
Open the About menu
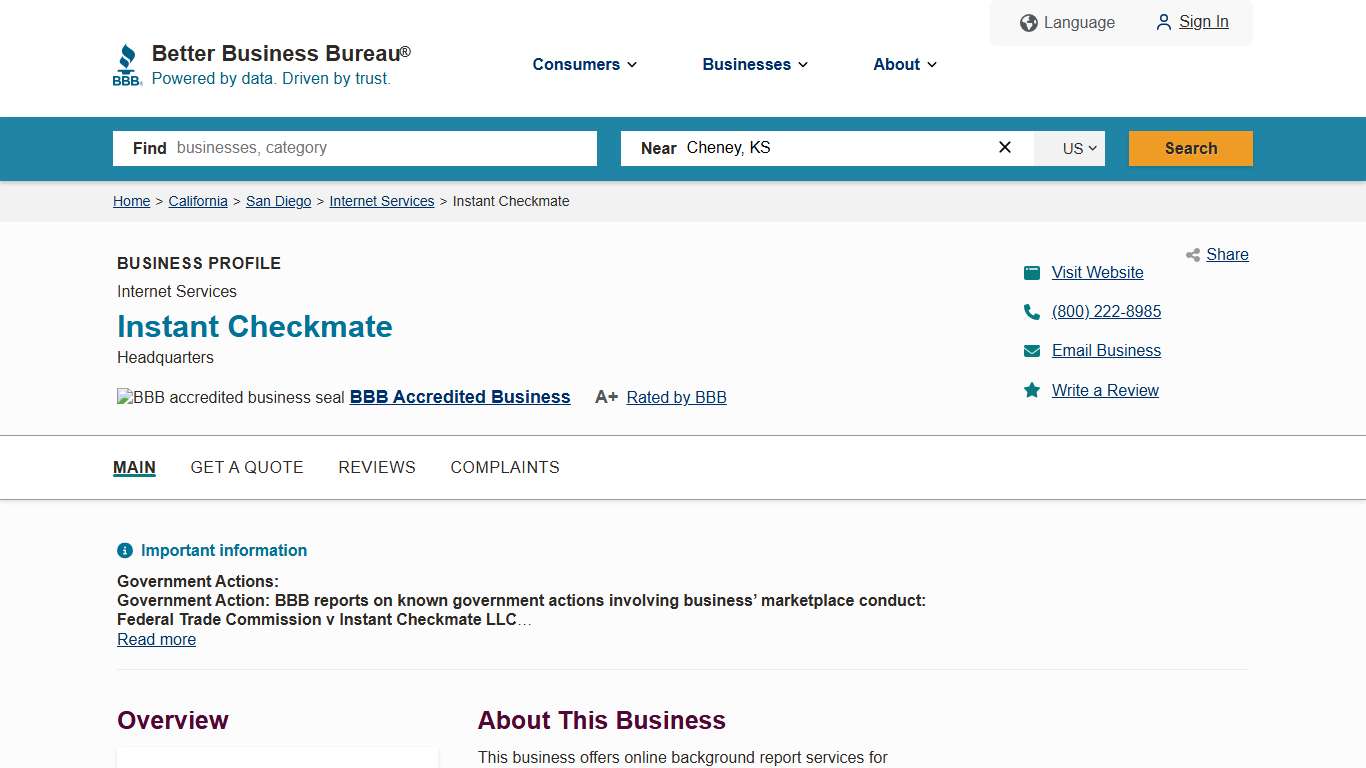click(x=904, y=64)
